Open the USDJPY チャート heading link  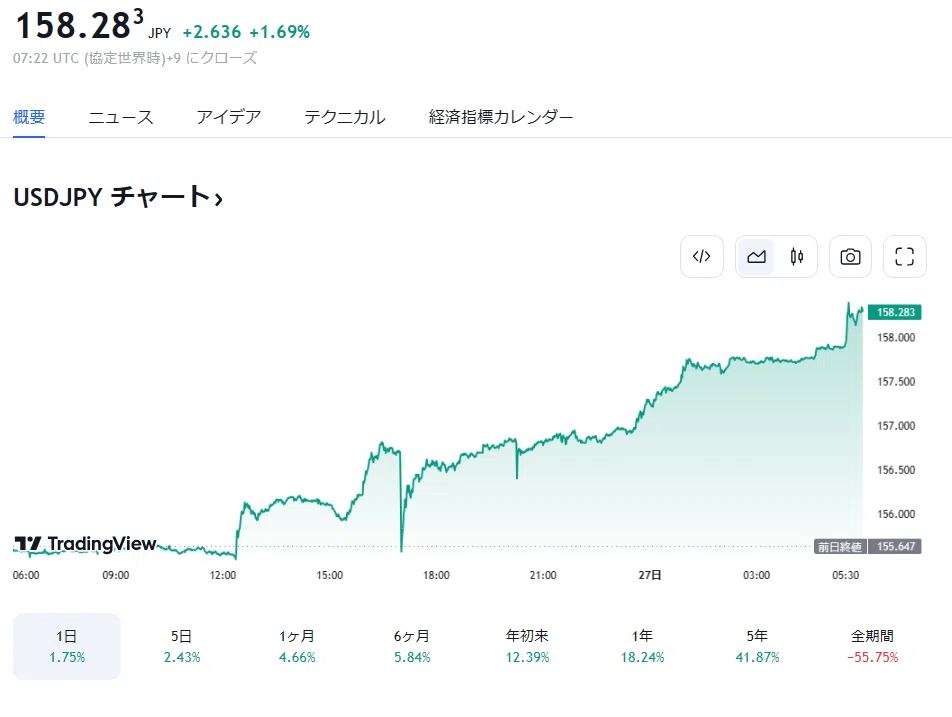tap(118, 197)
